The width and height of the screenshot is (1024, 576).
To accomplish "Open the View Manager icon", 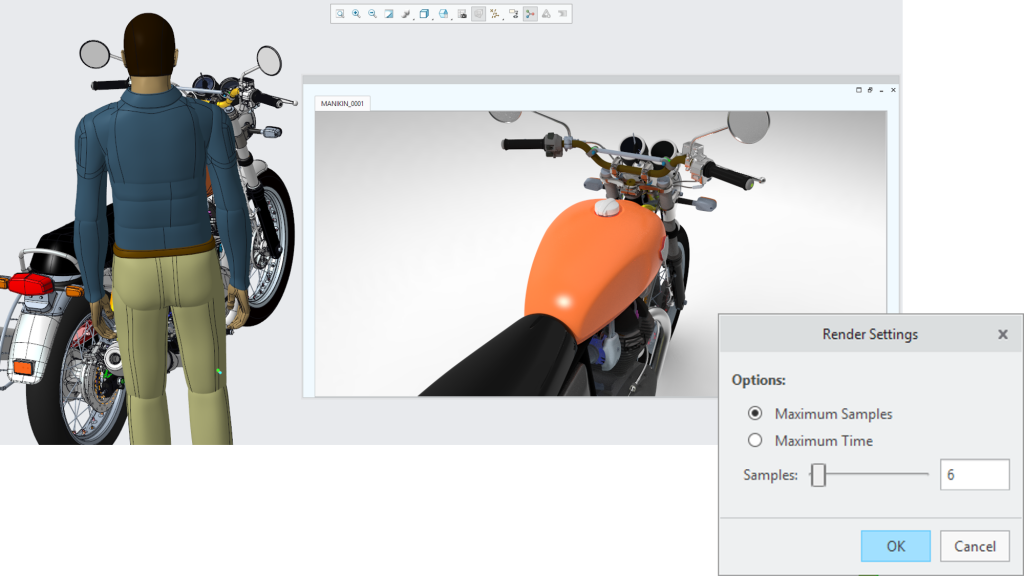I will [460, 14].
